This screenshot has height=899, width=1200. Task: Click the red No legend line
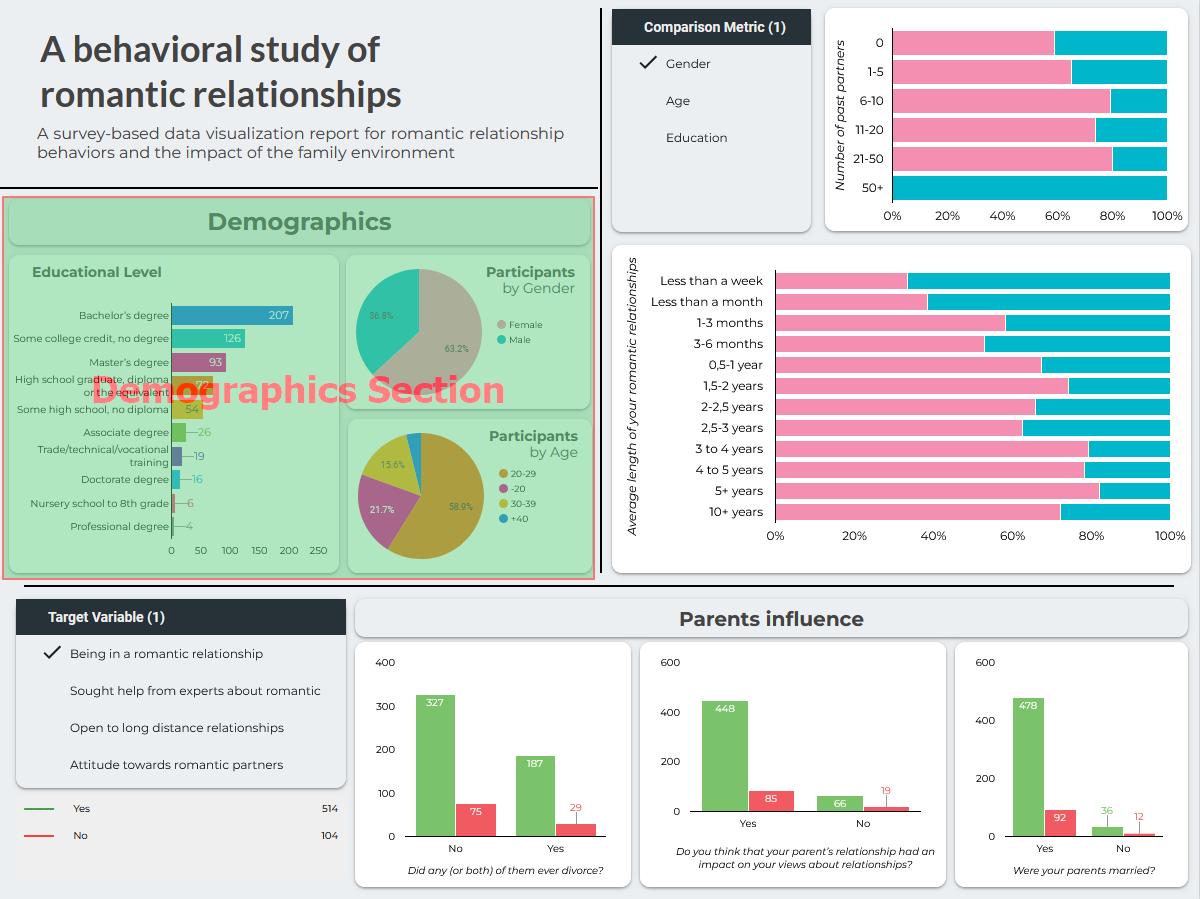click(x=39, y=836)
